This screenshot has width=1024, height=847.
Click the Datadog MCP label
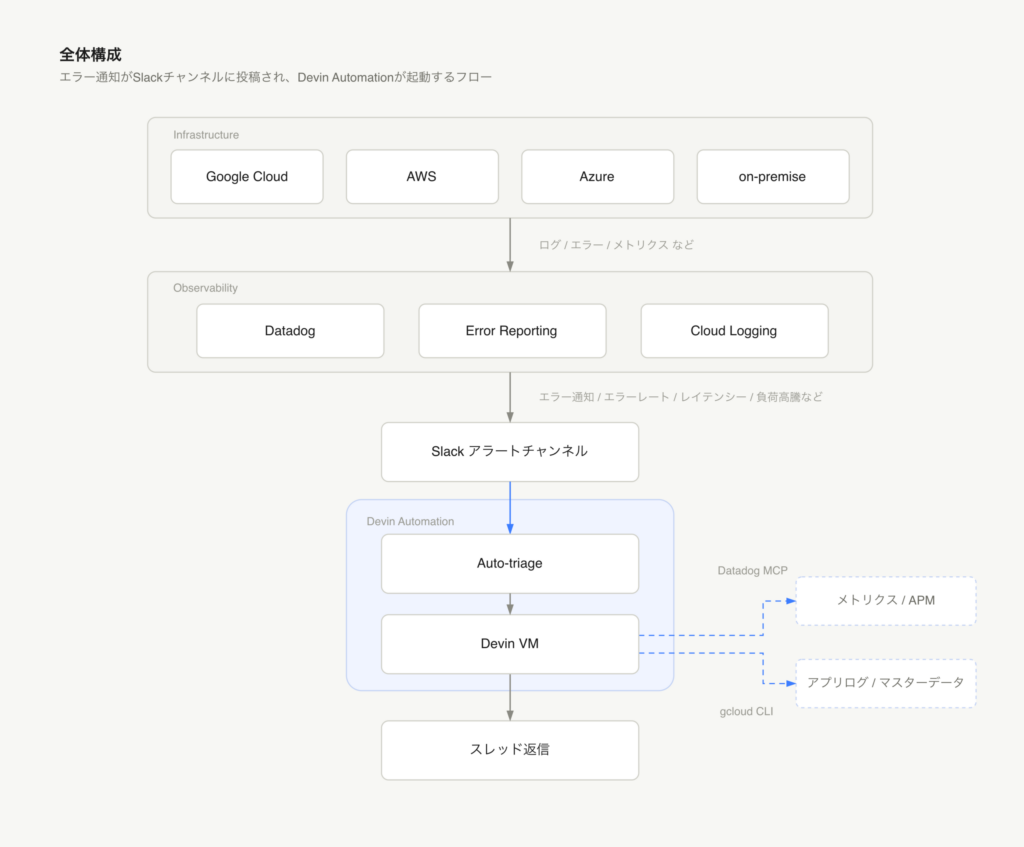pos(752,571)
